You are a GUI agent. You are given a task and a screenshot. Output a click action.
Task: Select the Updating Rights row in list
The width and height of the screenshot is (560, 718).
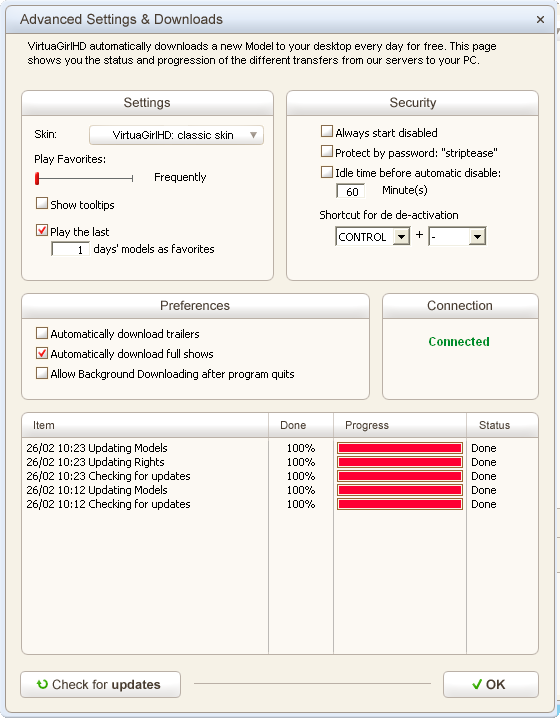pos(280,462)
